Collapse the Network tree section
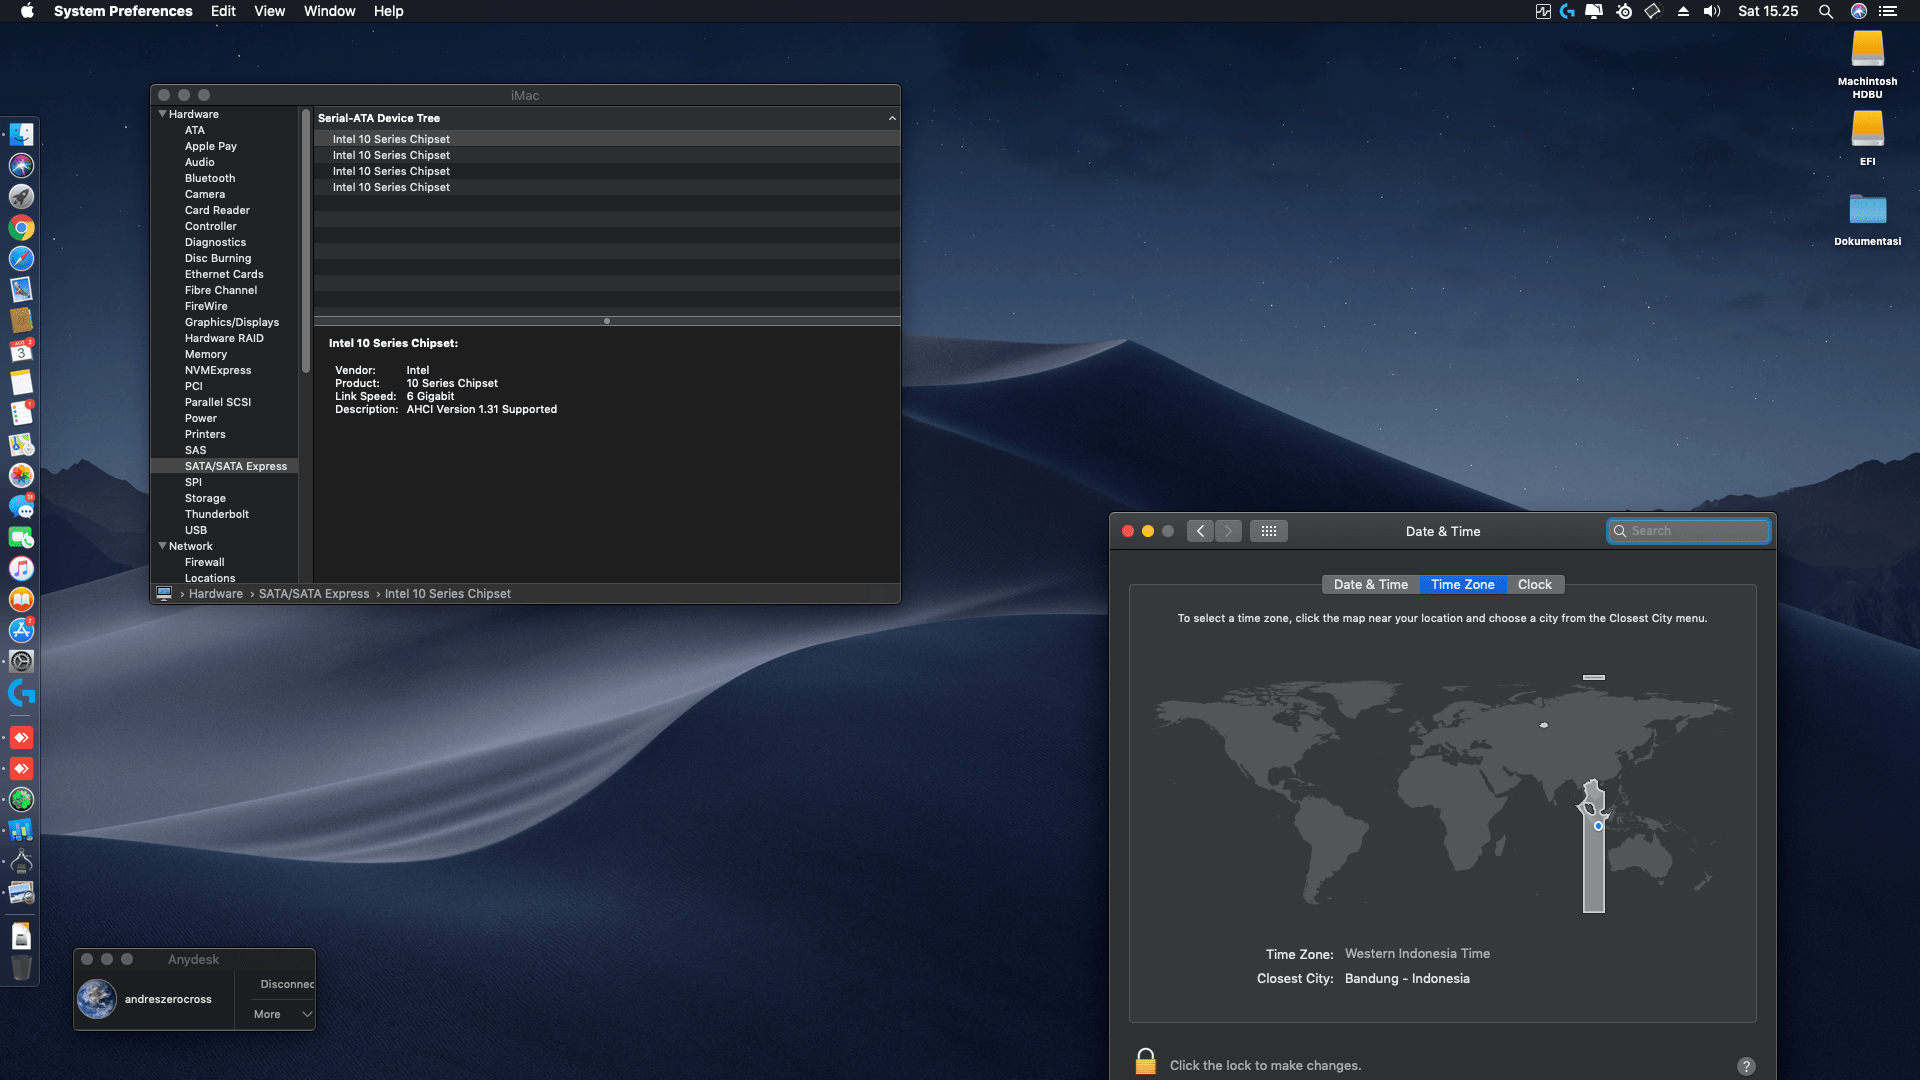 (162, 546)
